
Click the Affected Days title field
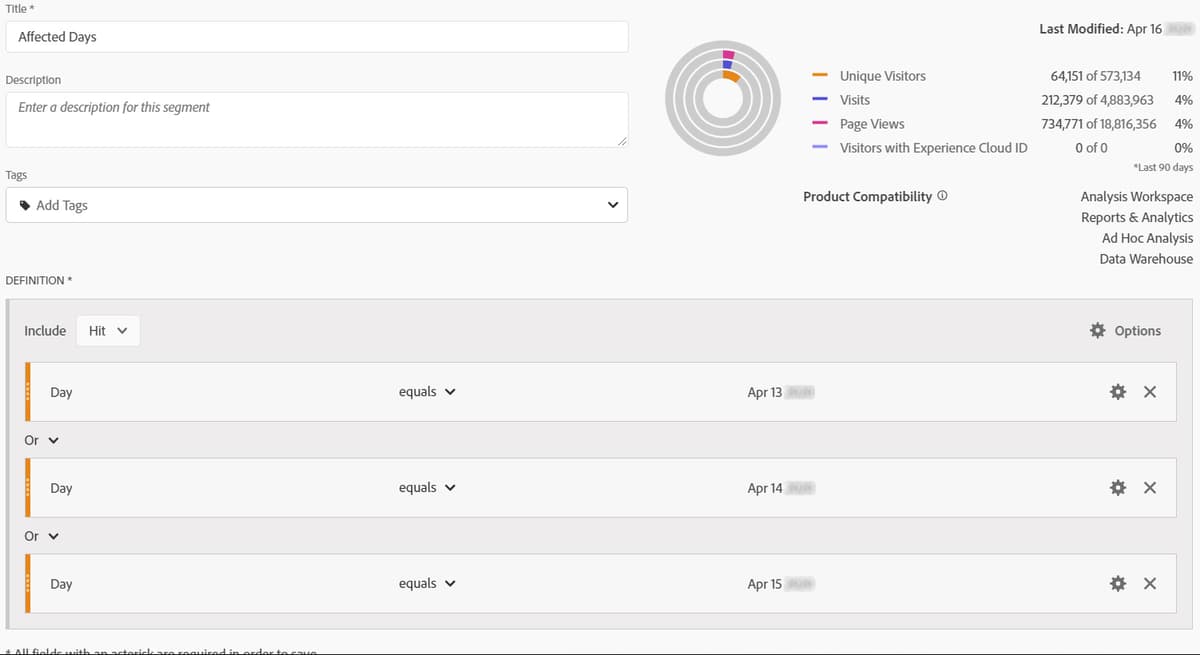coord(300,36)
